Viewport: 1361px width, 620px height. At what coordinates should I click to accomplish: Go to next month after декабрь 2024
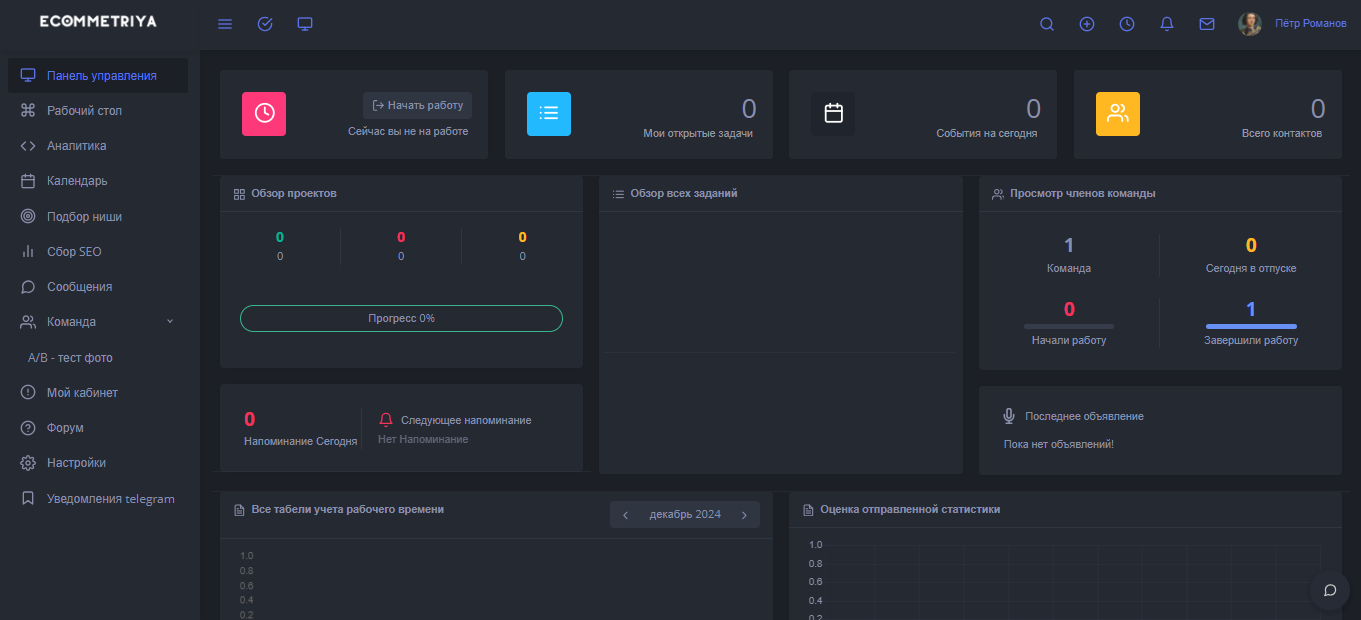click(x=744, y=515)
